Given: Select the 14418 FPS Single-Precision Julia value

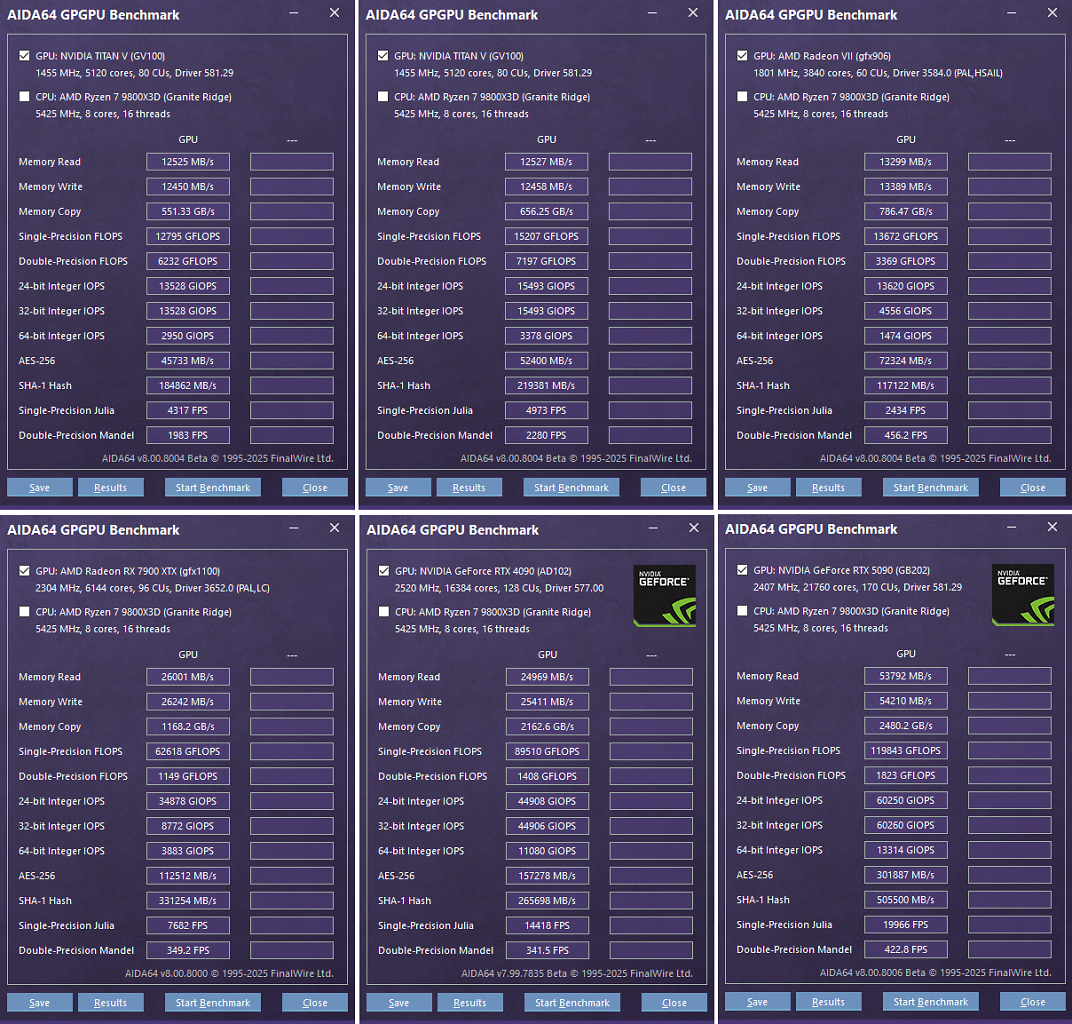Looking at the screenshot, I should tap(547, 926).
